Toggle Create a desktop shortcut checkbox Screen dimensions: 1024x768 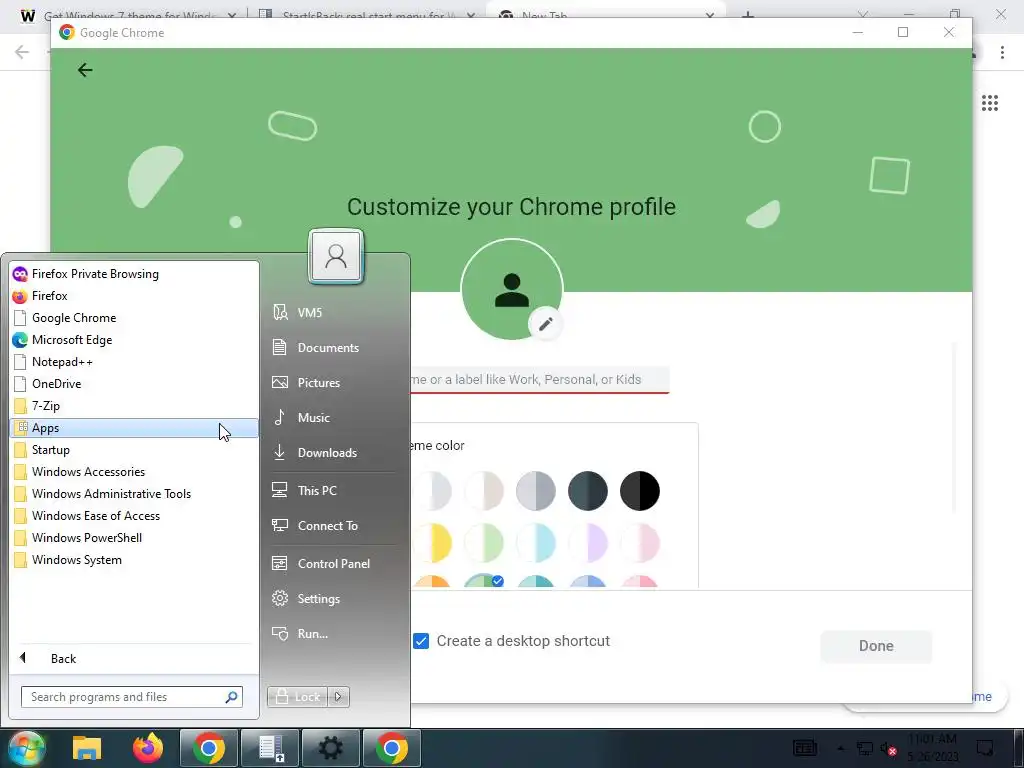coord(421,641)
